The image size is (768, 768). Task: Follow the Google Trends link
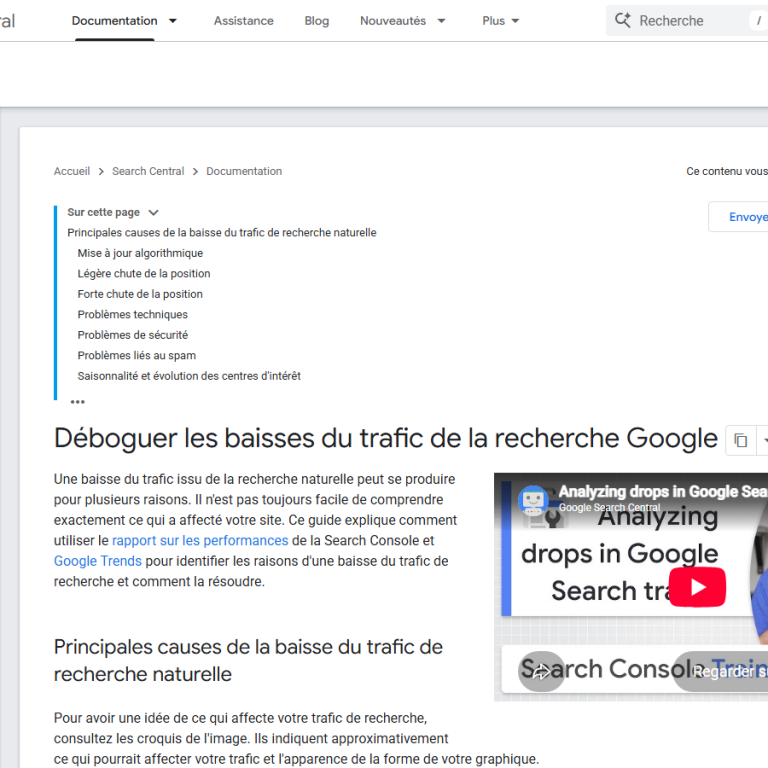[x=97, y=561]
